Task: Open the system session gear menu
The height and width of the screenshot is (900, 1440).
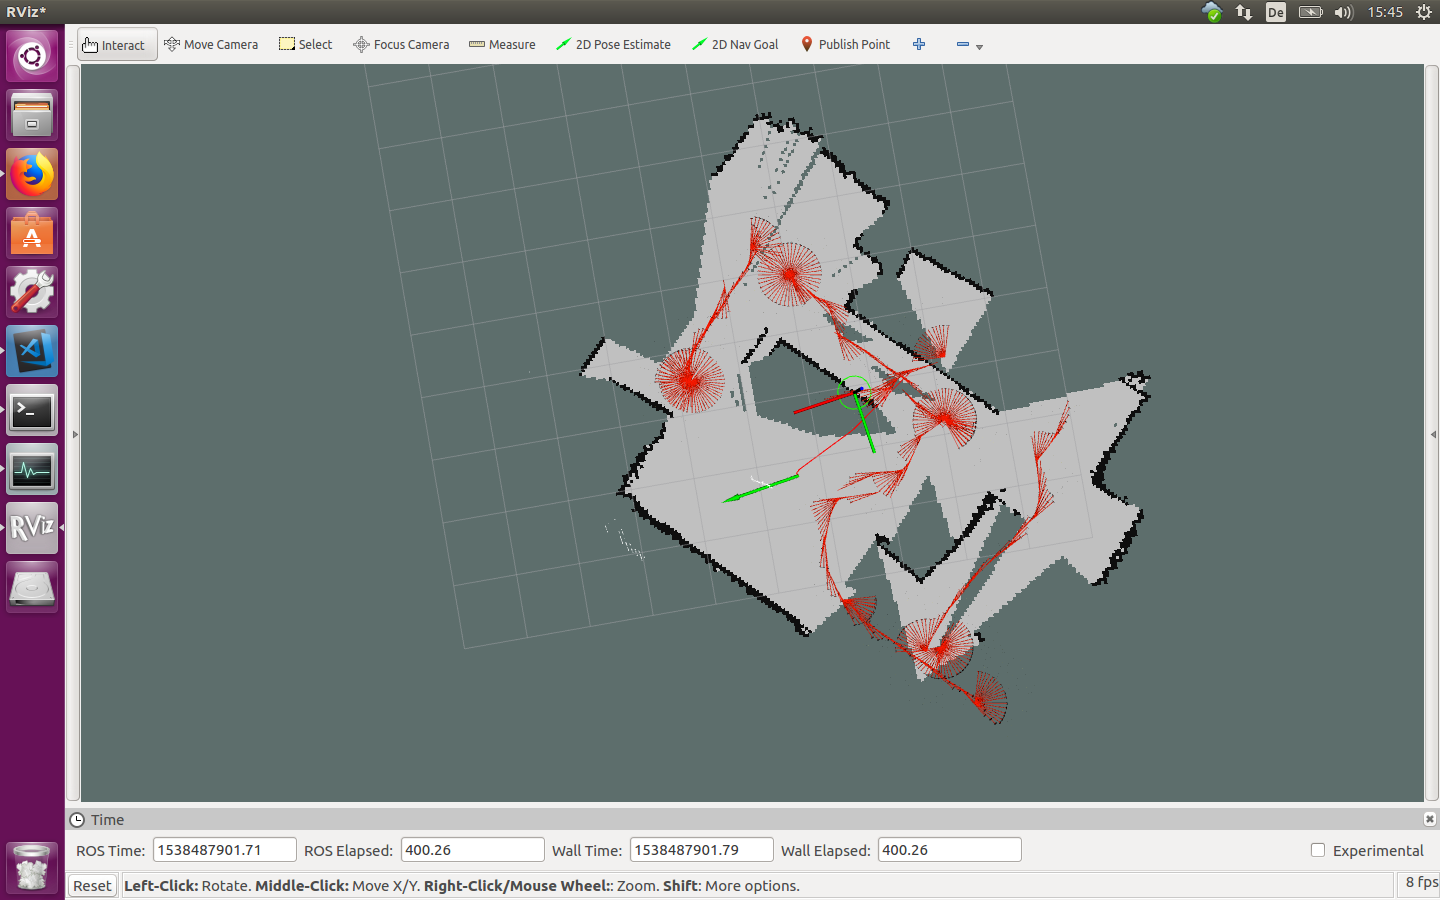Action: click(1424, 12)
